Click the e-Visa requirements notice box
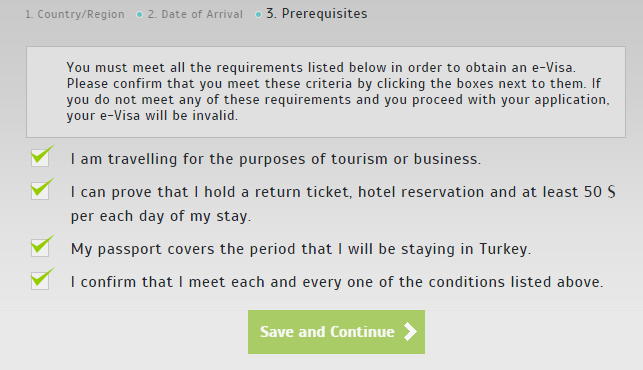This screenshot has width=643, height=370. tap(326, 92)
